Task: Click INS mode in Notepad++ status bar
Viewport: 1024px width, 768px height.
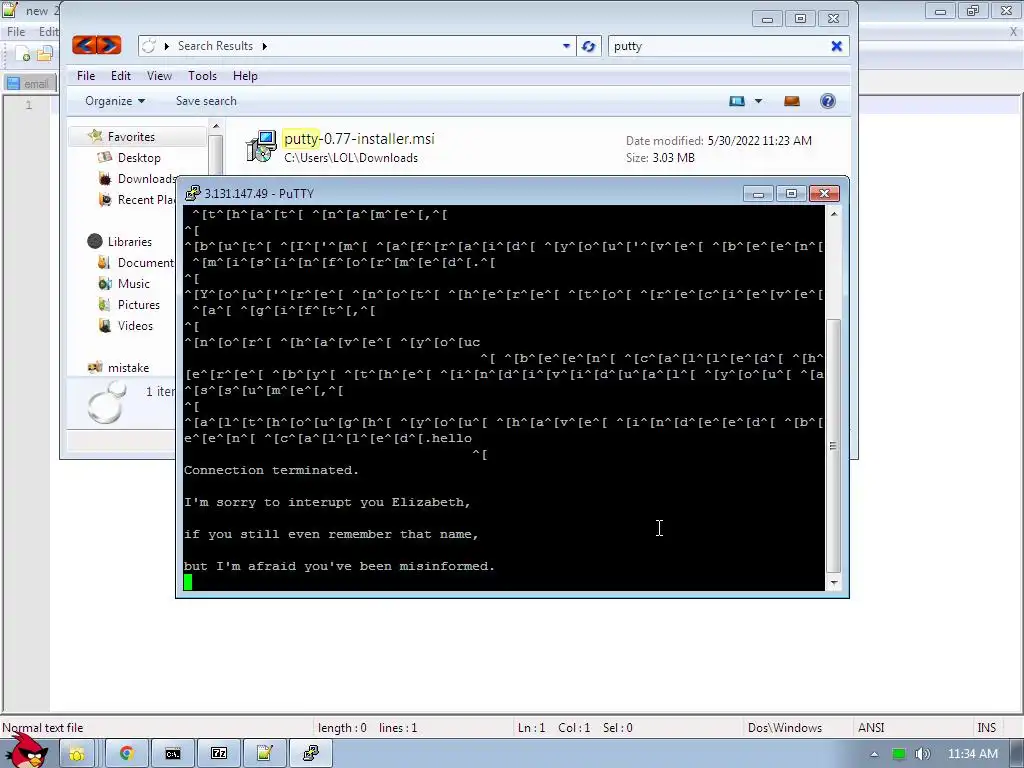Action: click(x=986, y=728)
